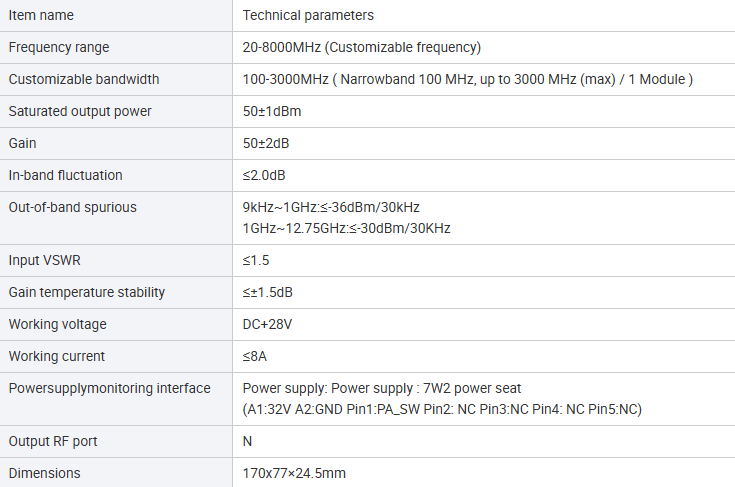735x487 pixels.
Task: Select the 9kHz~1GHz spurious spec line
Action: click(331, 207)
